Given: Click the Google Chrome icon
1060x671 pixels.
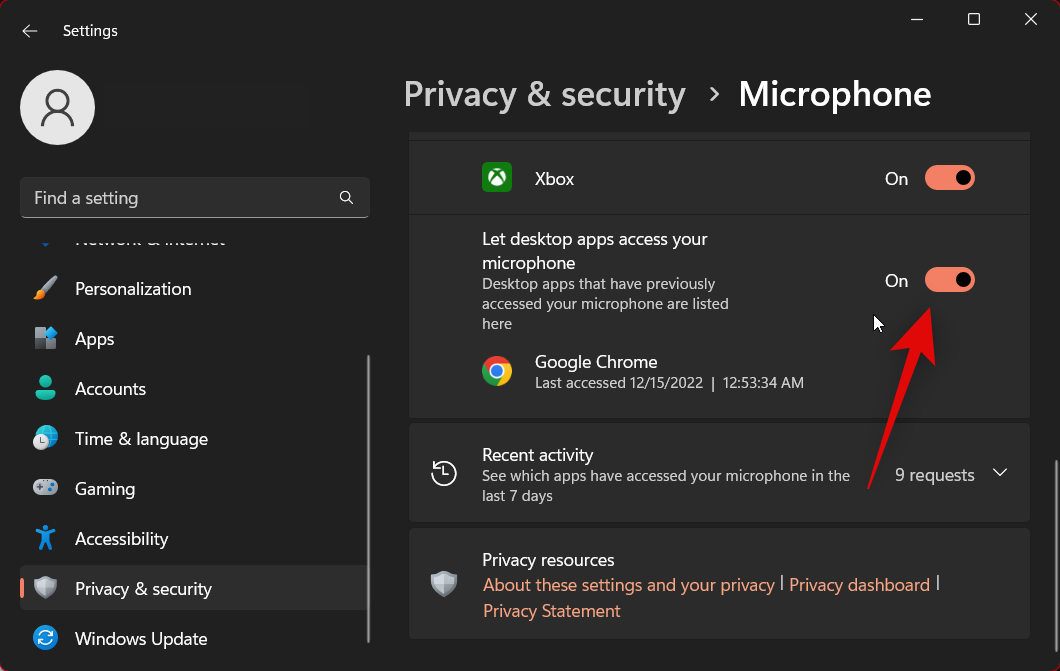Looking at the screenshot, I should point(497,372).
